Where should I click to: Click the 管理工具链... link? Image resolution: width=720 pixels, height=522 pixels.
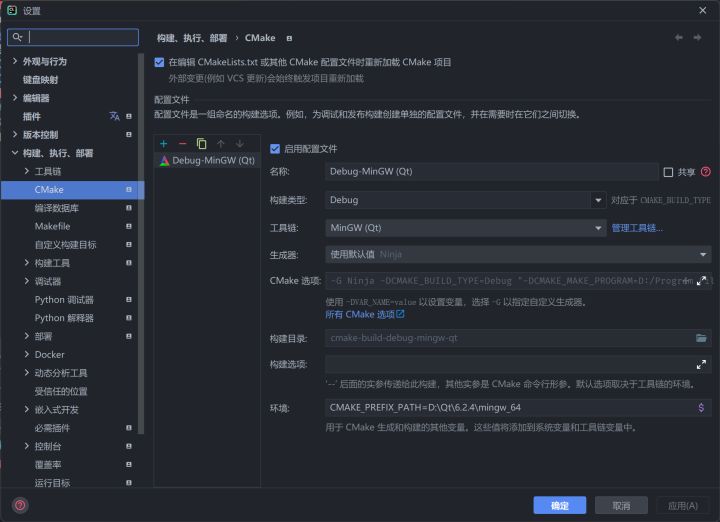[x=637, y=228]
